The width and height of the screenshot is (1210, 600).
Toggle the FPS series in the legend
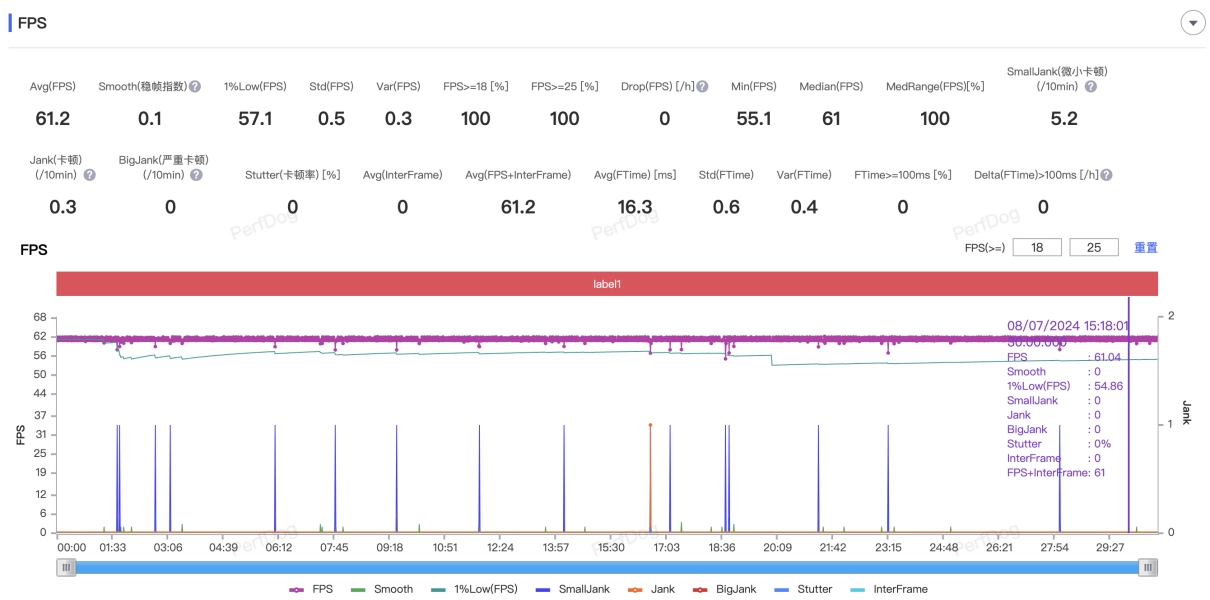click(x=312, y=589)
